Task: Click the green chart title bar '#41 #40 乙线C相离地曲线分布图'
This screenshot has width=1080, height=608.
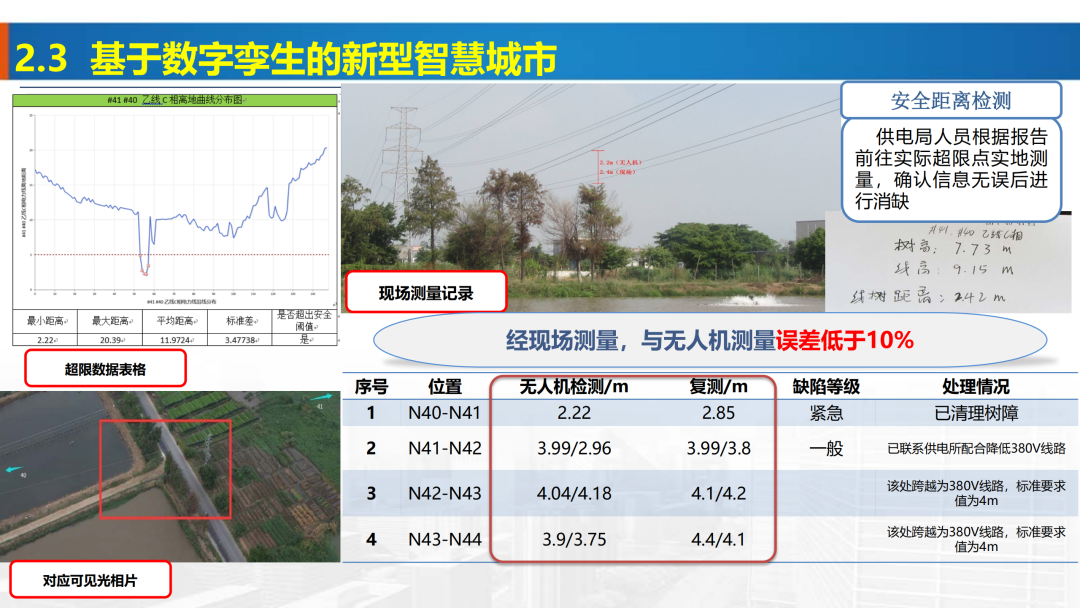Action: pos(175,100)
